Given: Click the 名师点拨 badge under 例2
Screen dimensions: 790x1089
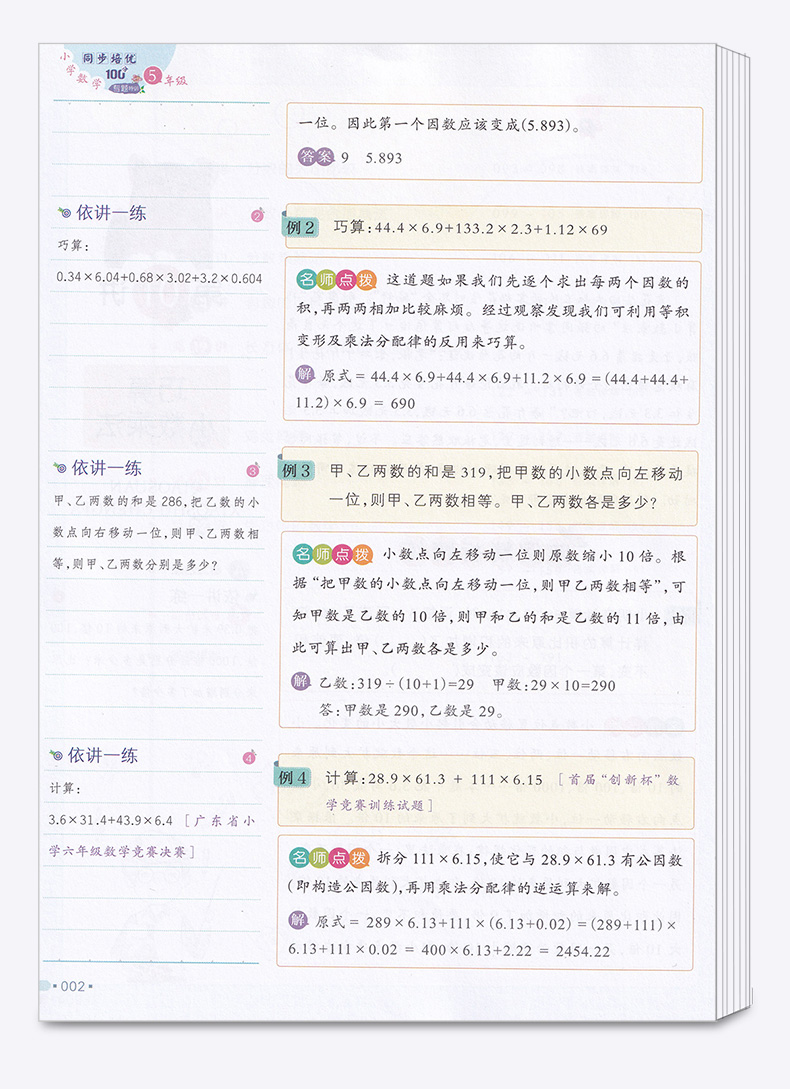Looking at the screenshot, I should point(337,280).
